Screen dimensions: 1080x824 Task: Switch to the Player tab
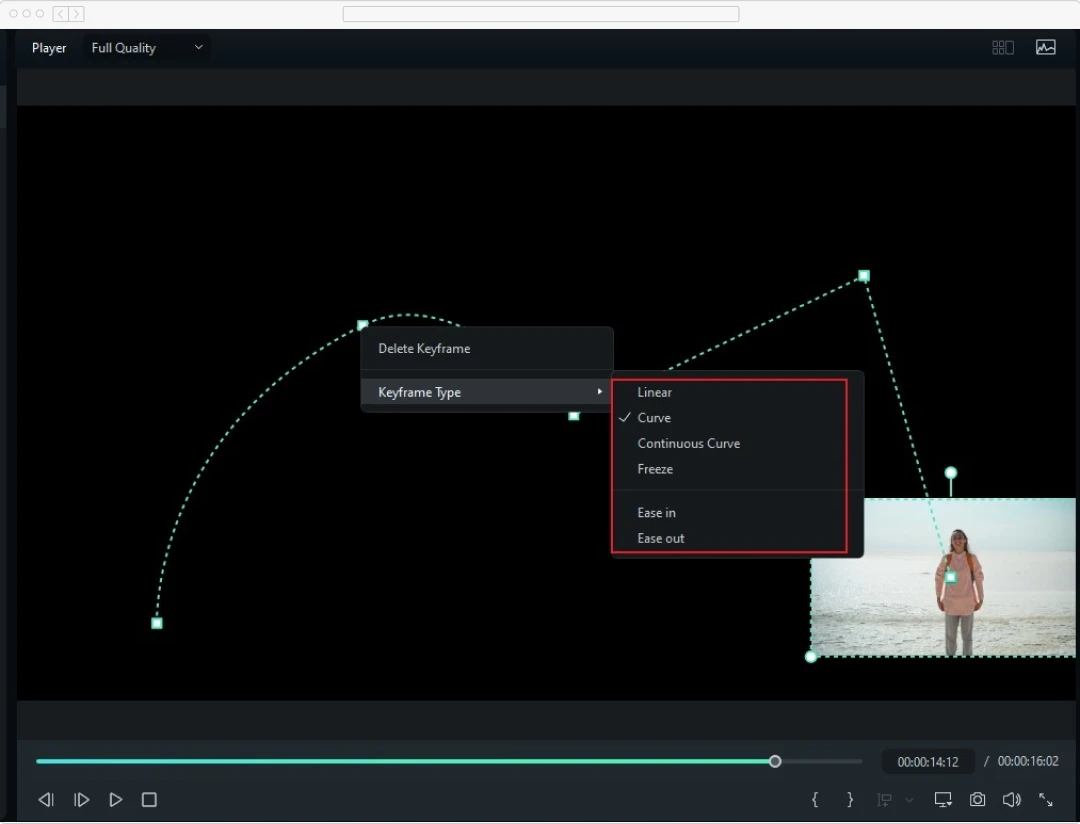tap(48, 47)
